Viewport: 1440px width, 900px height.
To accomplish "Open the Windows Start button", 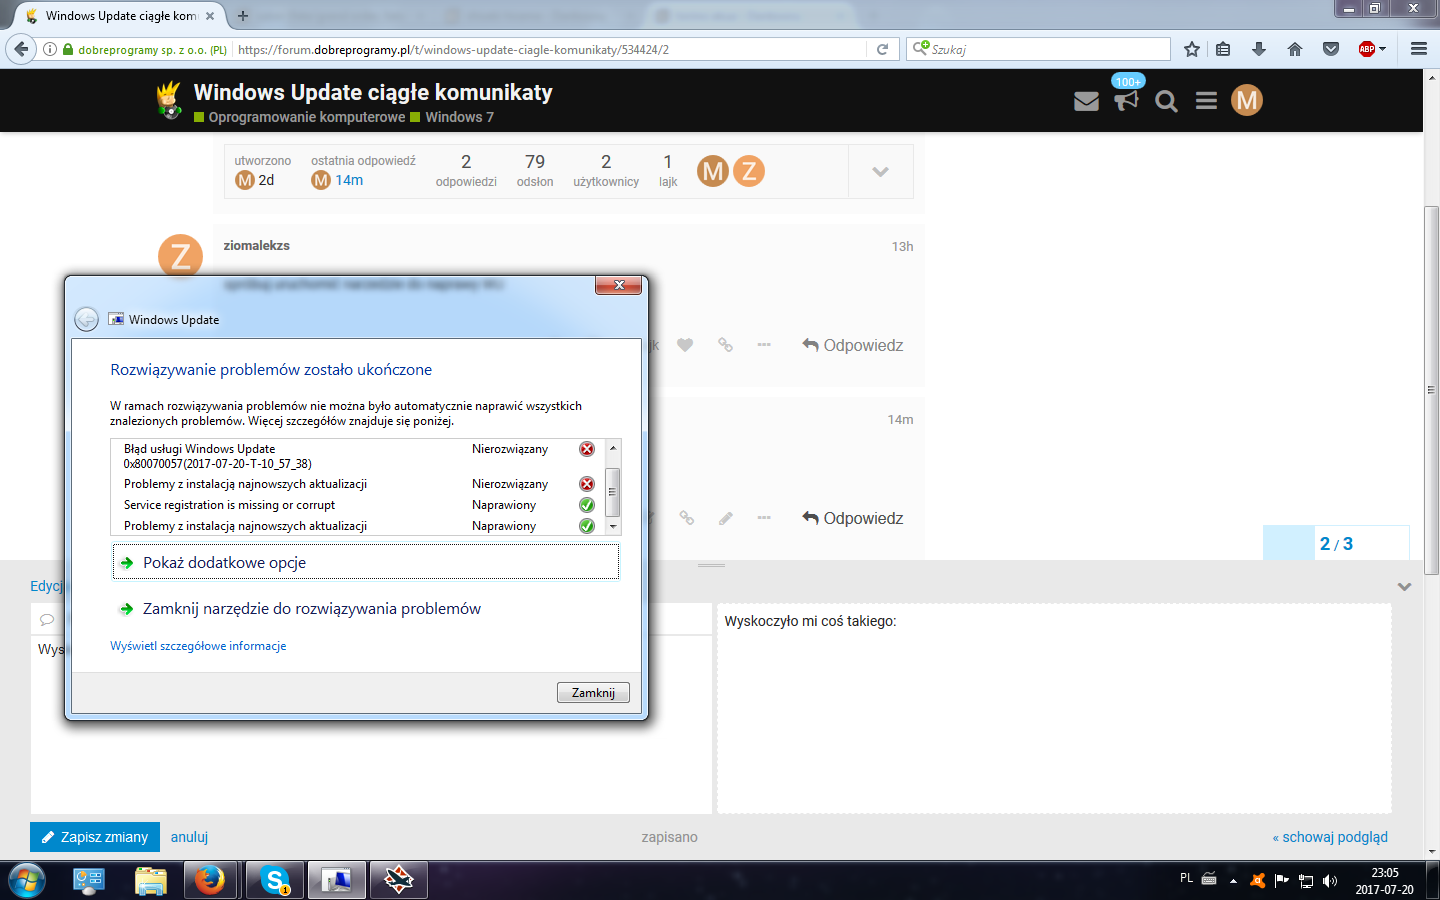I will point(26,881).
